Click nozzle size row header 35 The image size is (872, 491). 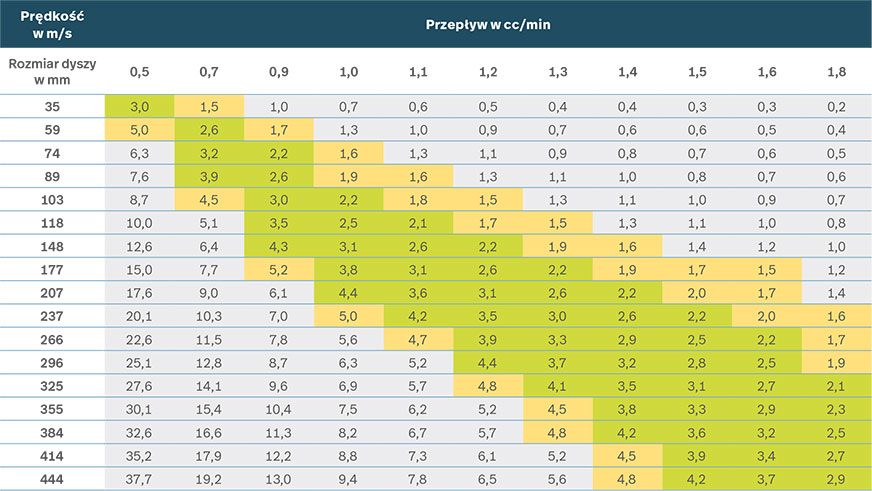click(52, 106)
